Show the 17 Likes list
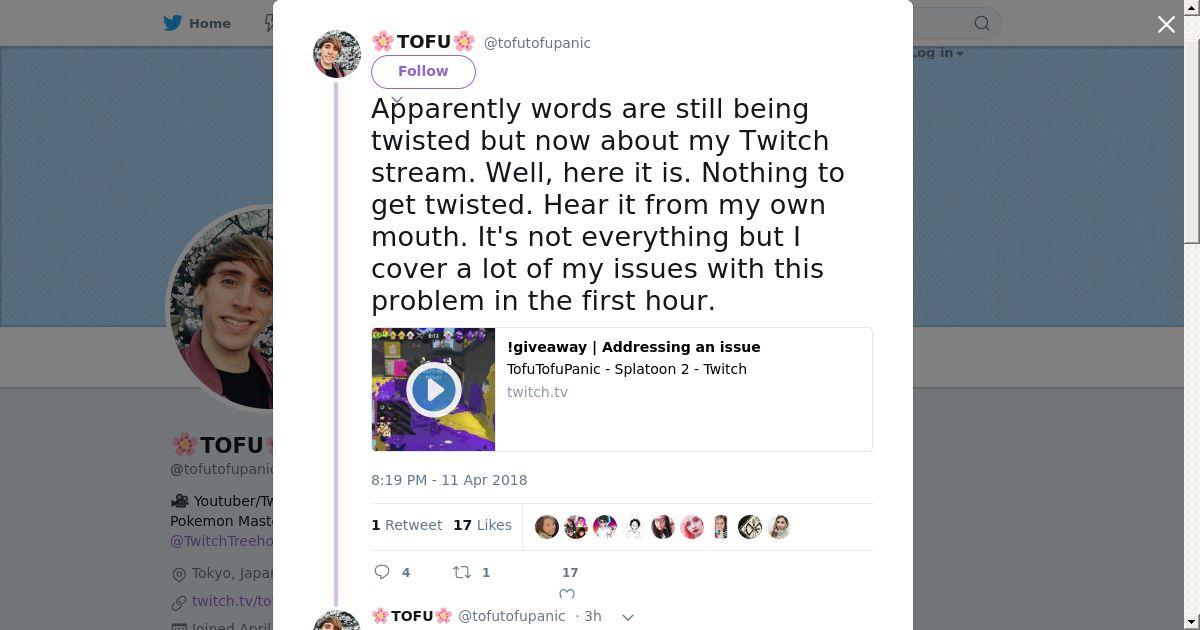1200x630 pixels. tap(482, 525)
